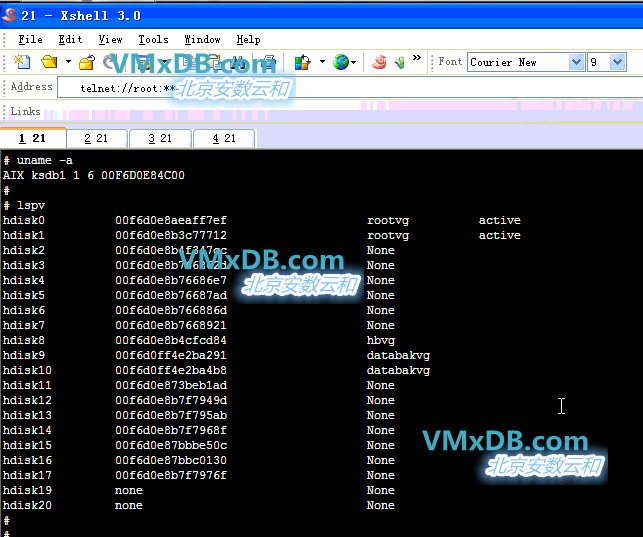Click the color scheme icon

pyautogui.click(x=303, y=62)
